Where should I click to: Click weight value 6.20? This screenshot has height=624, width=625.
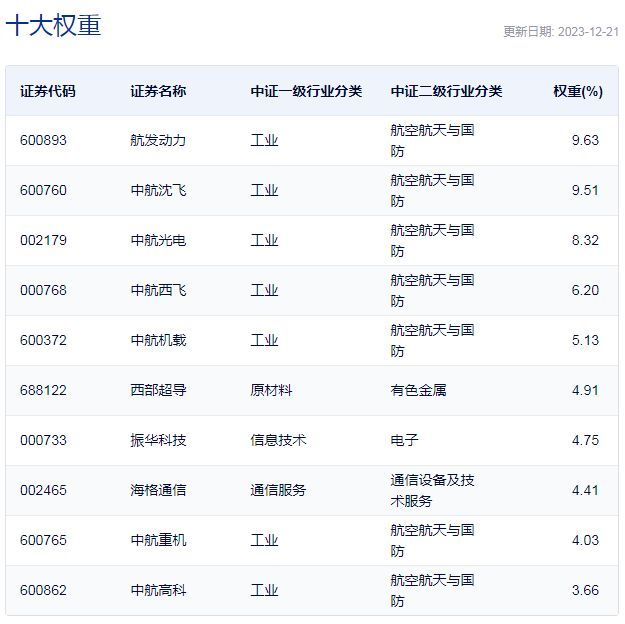(585, 290)
